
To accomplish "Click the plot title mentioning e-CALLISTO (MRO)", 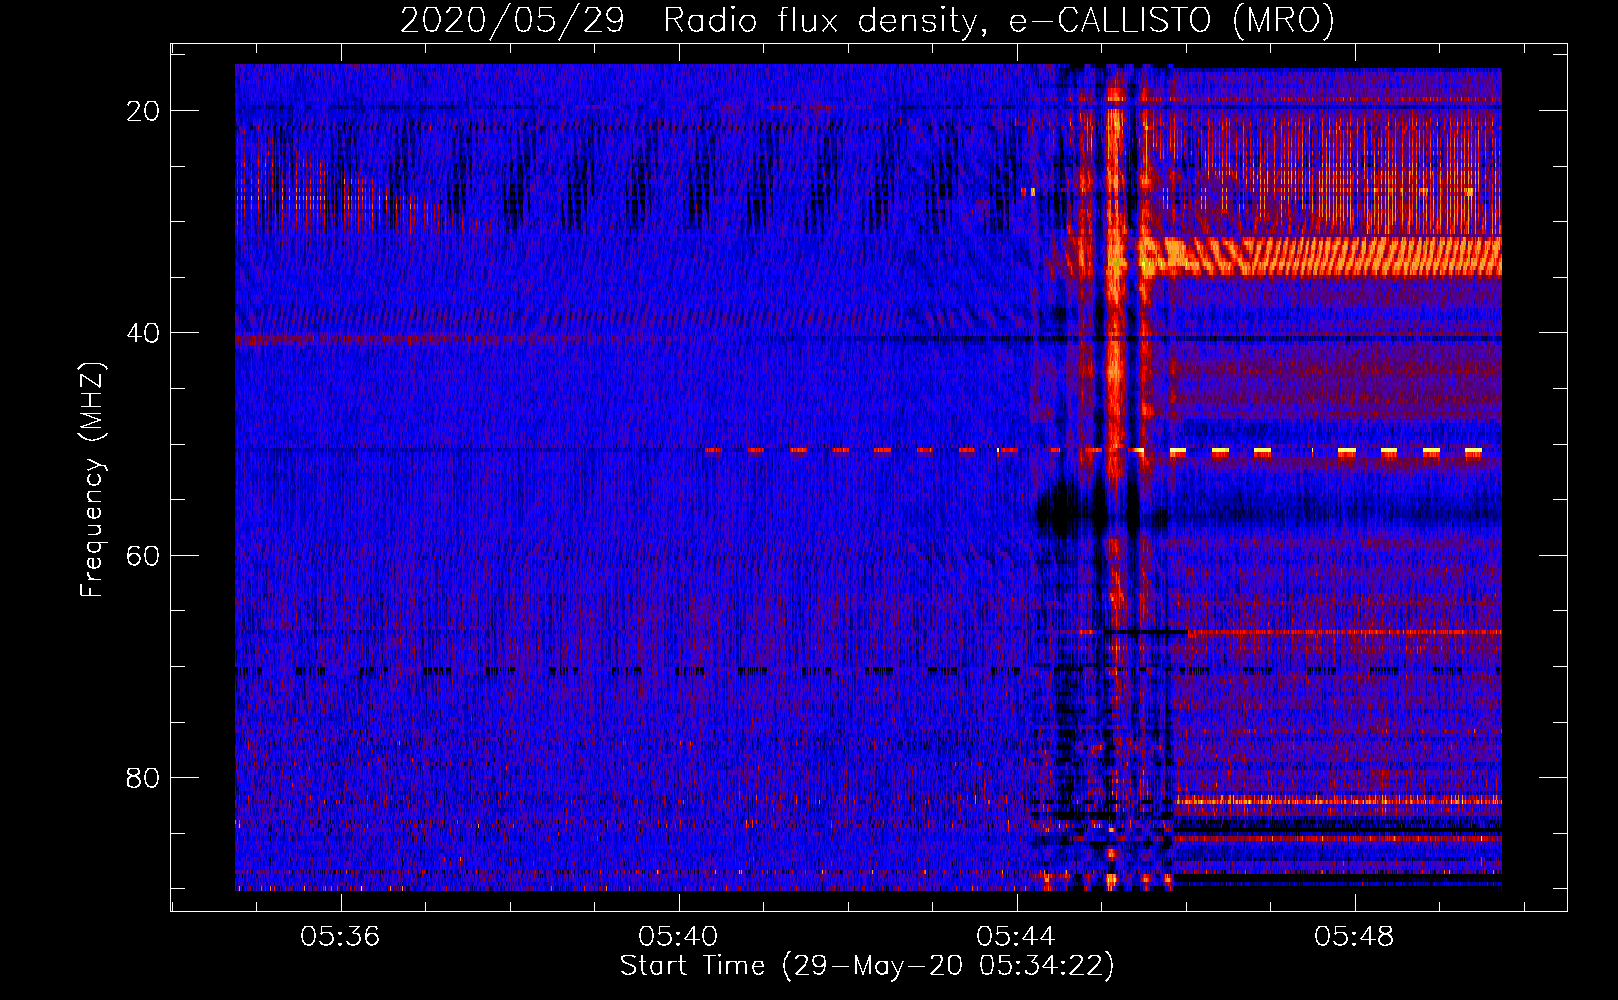I will click(867, 21).
